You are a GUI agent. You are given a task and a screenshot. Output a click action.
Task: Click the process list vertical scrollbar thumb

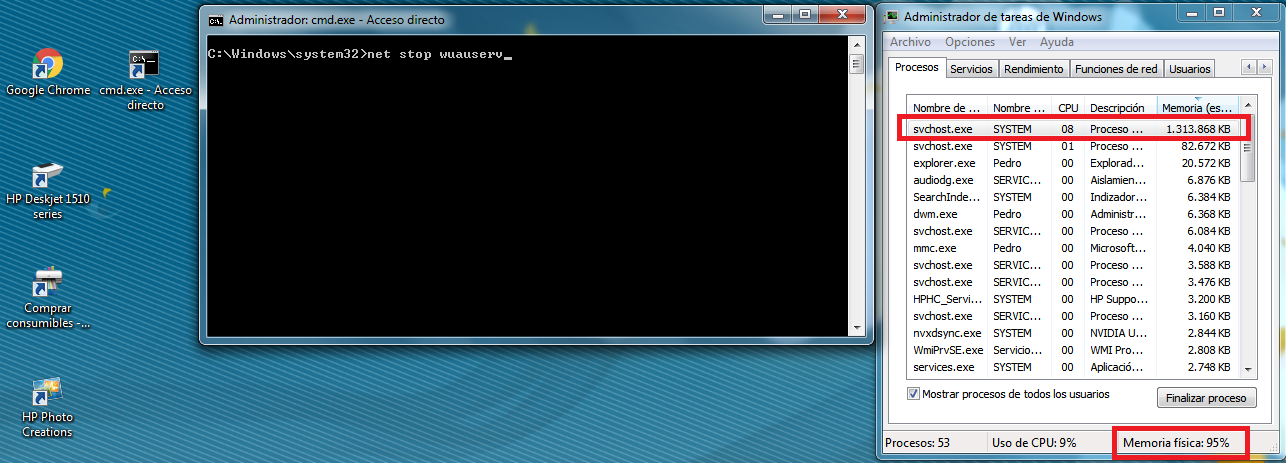point(1247,149)
